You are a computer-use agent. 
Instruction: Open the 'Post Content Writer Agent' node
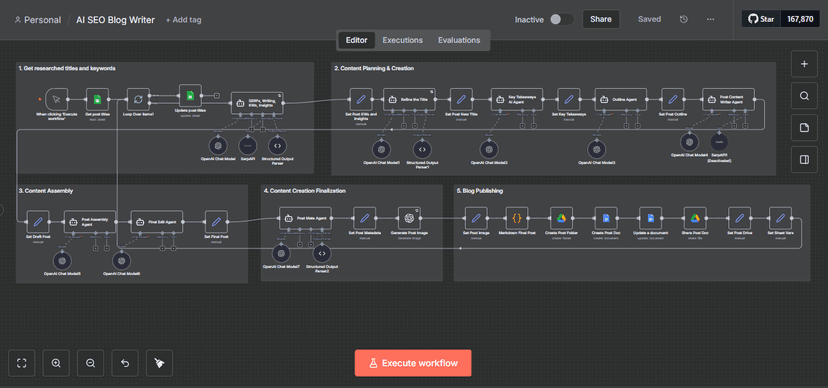coord(728,99)
